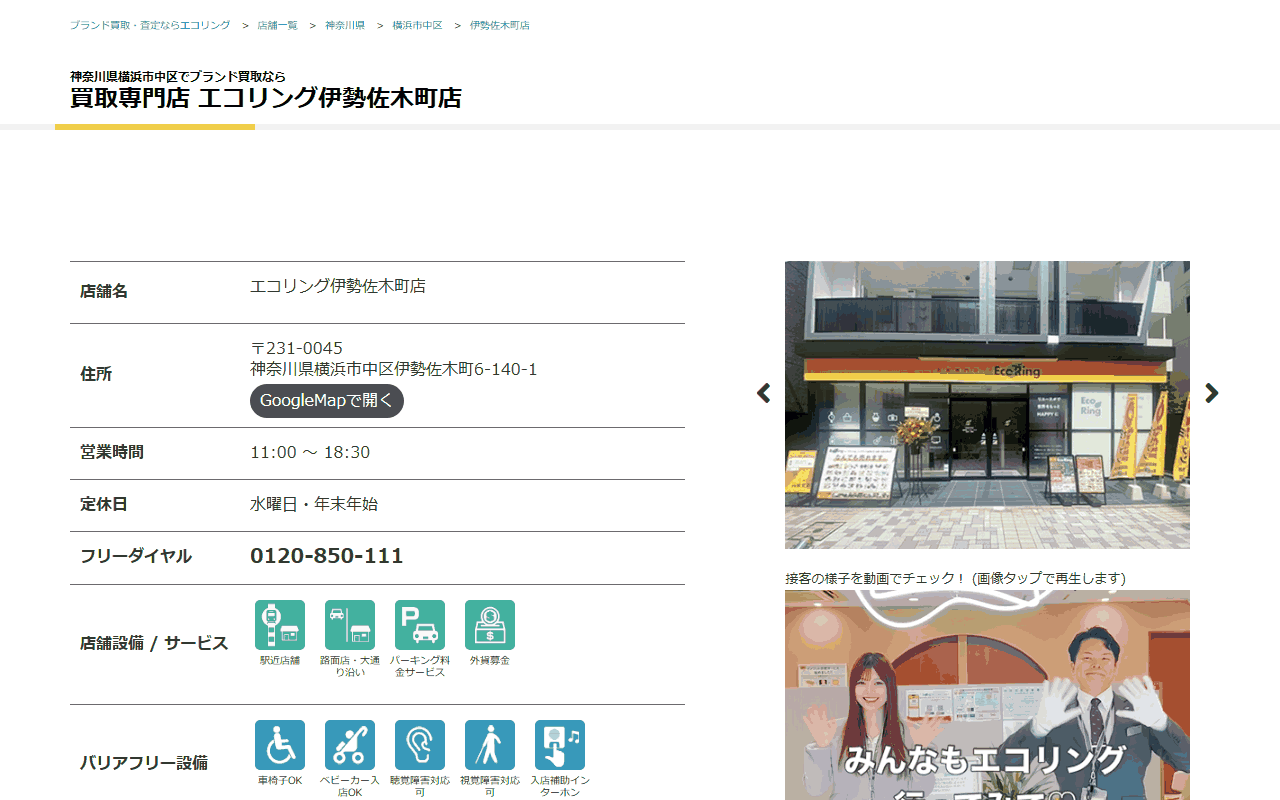Open the storefront photo in the carousel

[987, 405]
